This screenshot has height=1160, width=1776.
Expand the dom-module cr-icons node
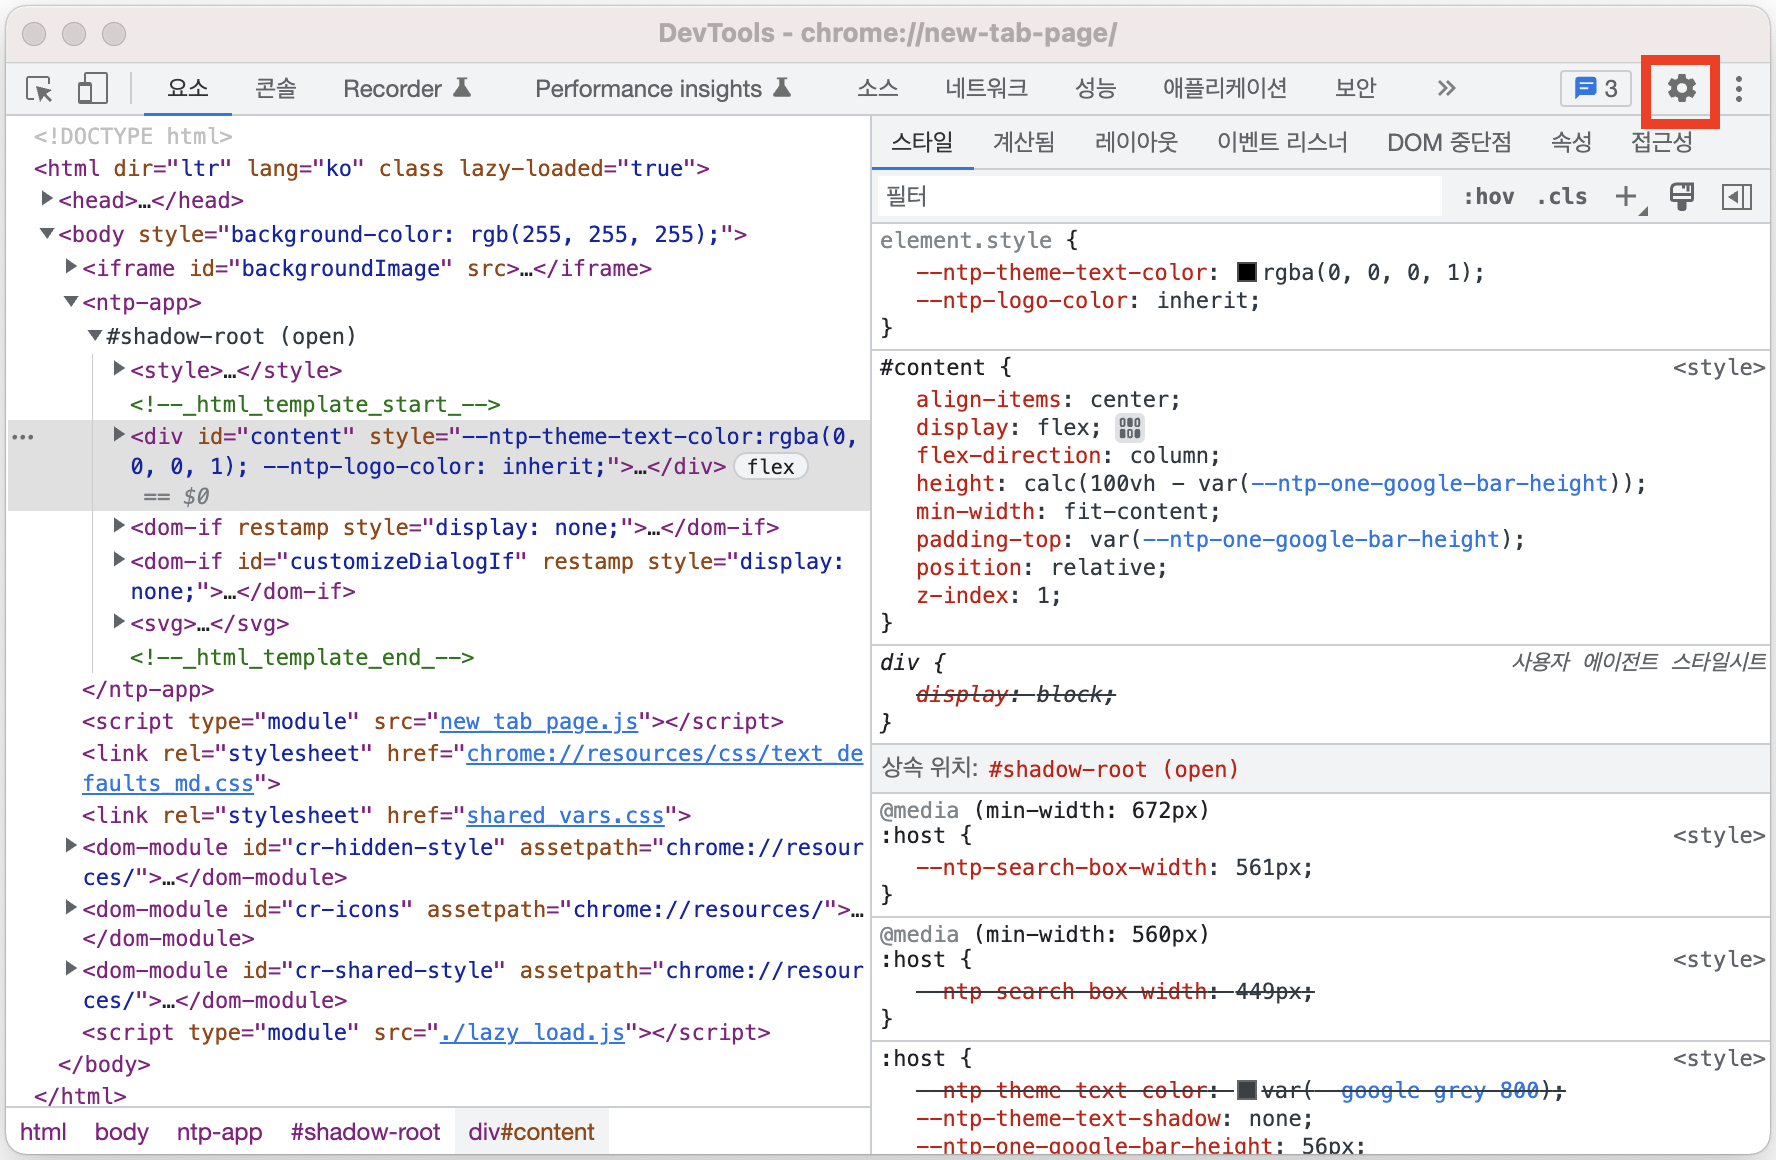pos(71,908)
